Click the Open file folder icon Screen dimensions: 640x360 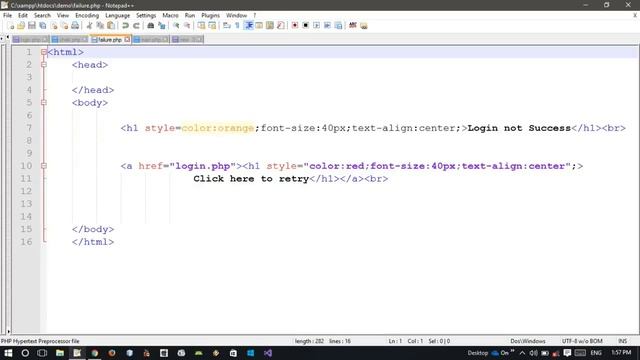[21, 26]
